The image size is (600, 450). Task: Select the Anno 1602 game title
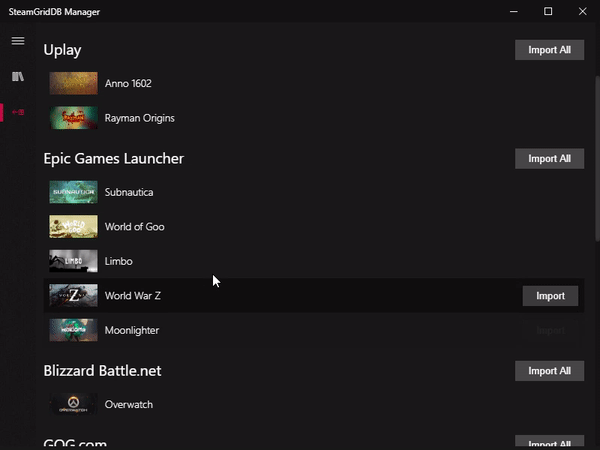[128, 83]
